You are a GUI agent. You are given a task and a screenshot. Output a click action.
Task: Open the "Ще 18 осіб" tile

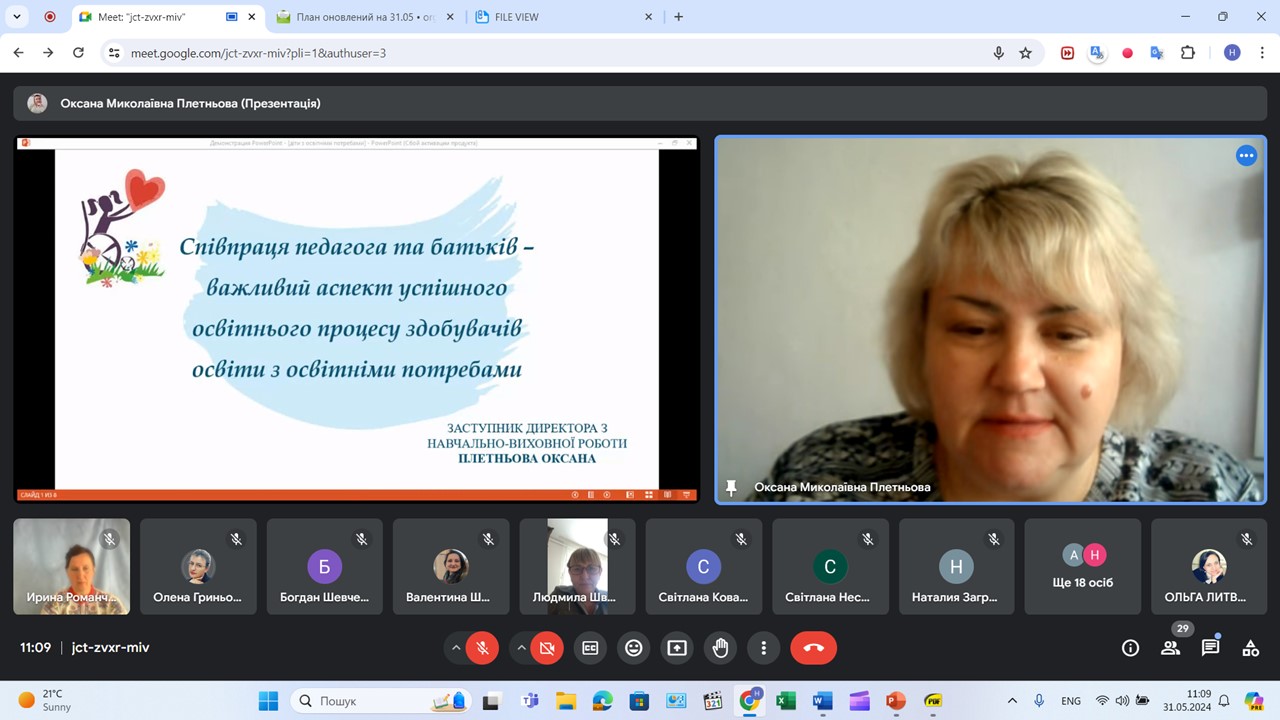(x=1085, y=566)
